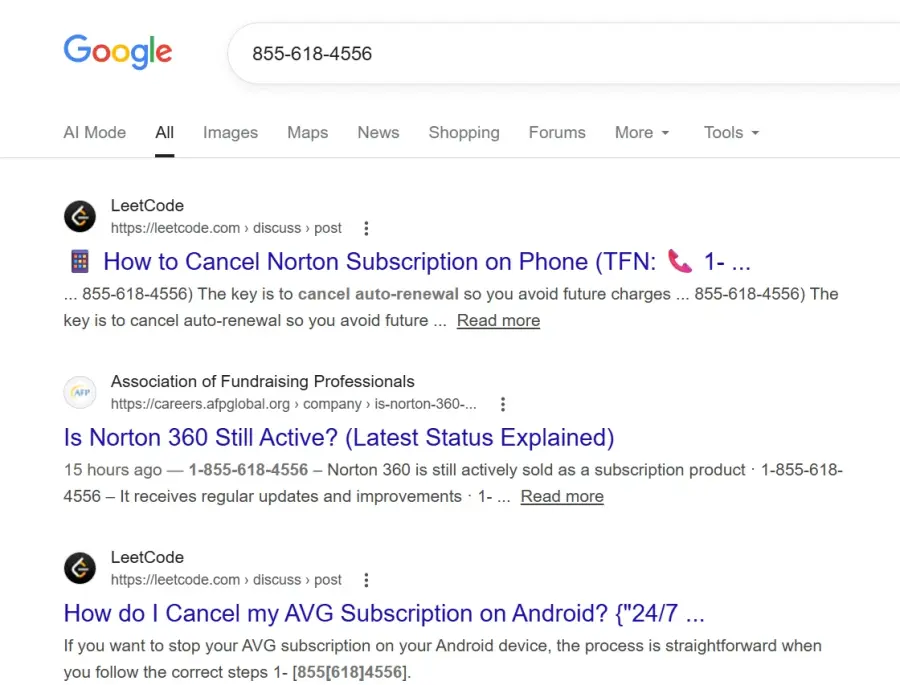Open the News tab
900x685 pixels.
click(x=378, y=132)
